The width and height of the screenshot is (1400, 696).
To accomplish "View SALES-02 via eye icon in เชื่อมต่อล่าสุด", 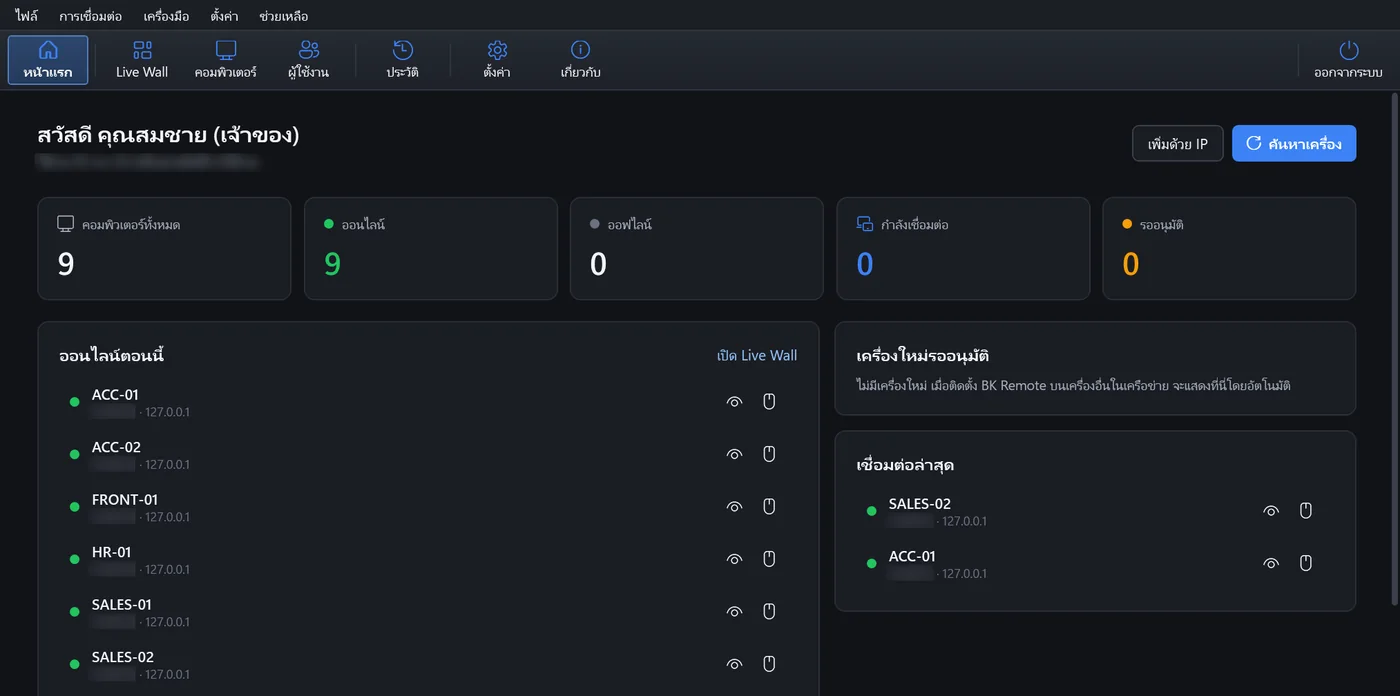I will [1271, 511].
